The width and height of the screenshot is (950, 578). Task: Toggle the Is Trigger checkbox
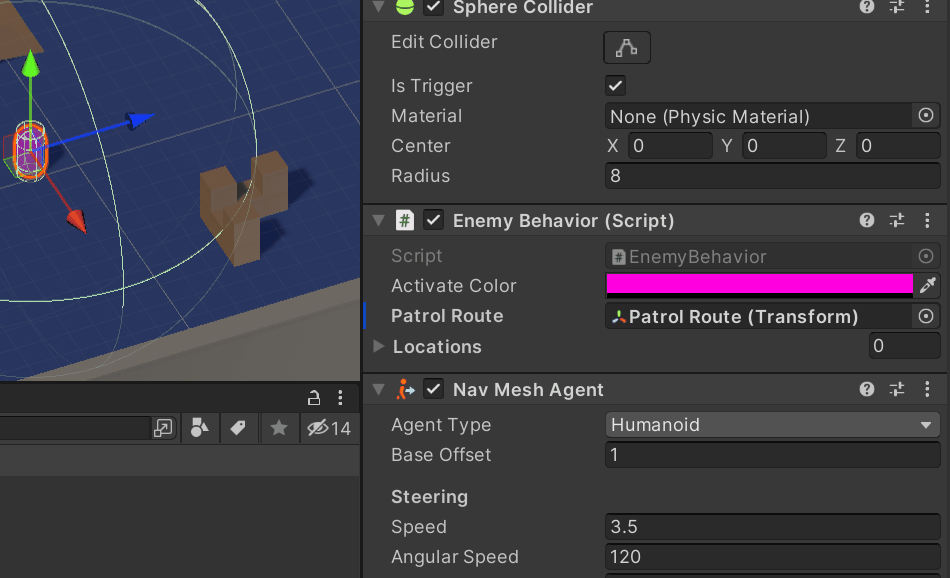(615, 85)
